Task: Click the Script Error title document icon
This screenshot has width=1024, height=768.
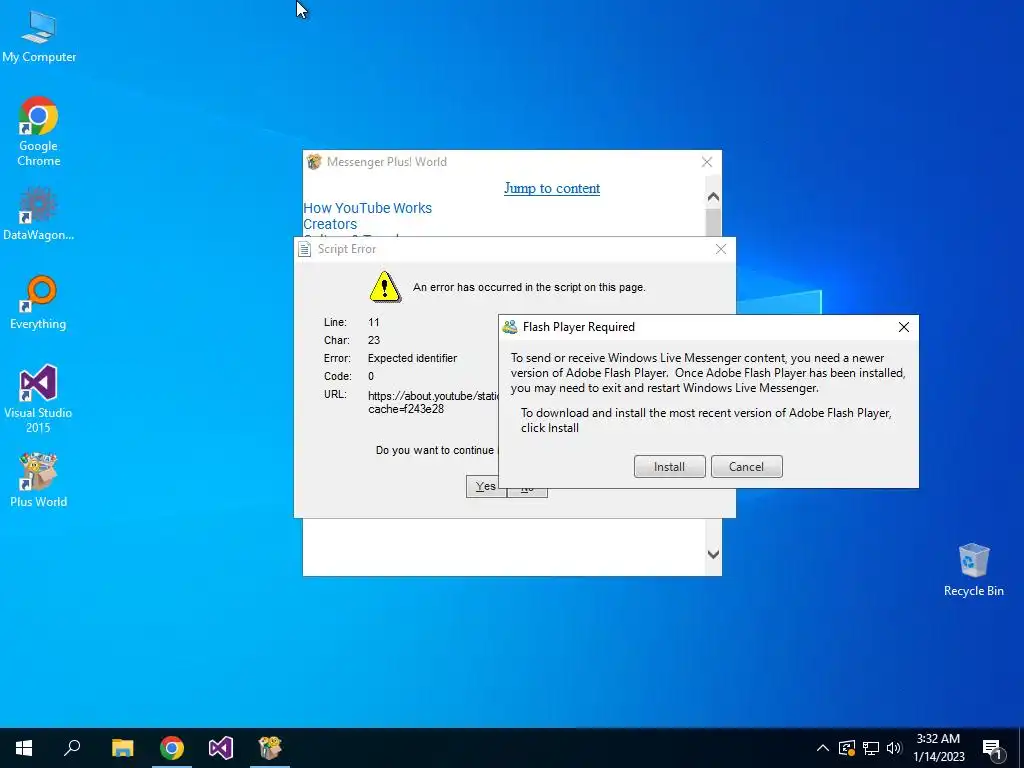Action: click(304, 249)
